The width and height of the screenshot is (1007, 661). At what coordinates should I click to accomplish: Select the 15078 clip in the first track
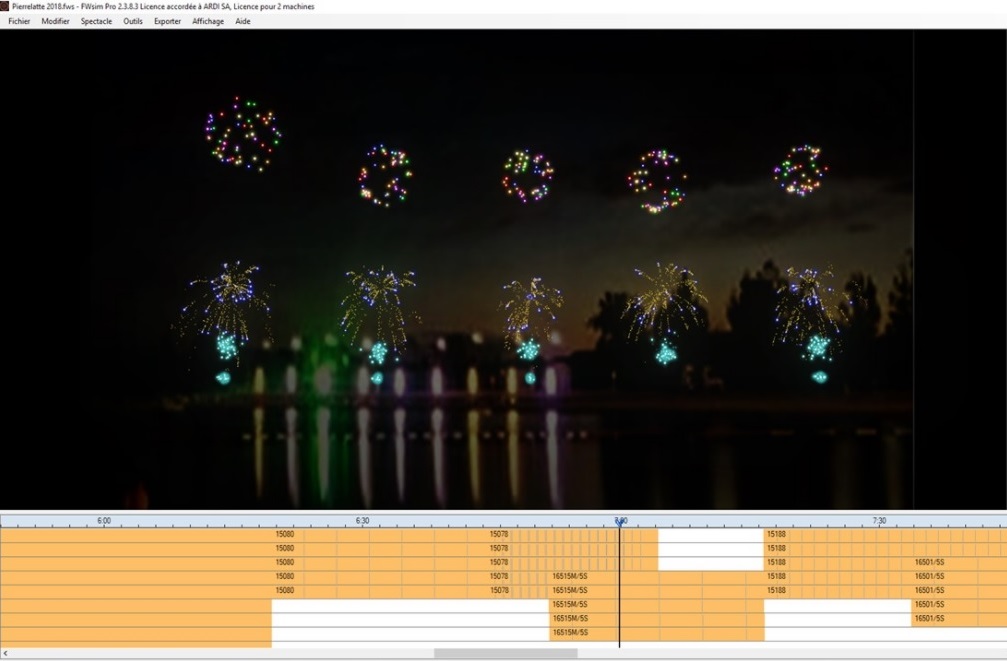(499, 534)
